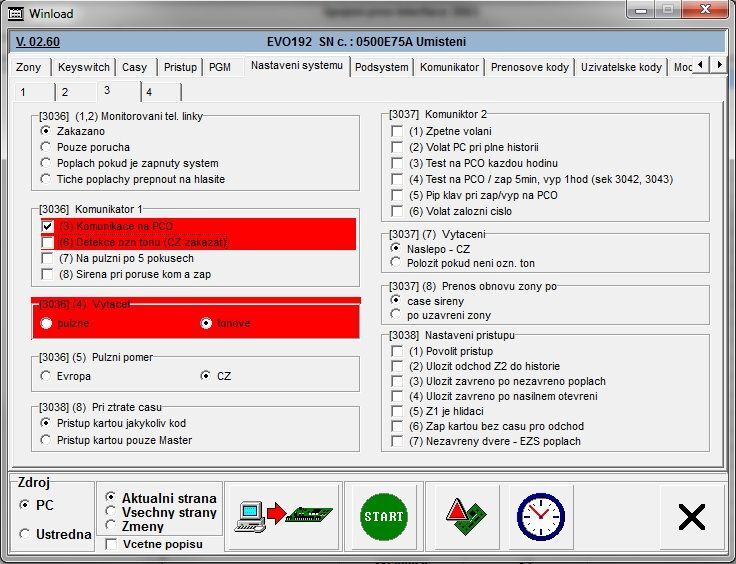Enable Zpetne volani checkbox
Viewport: 736px width, 564px height.
point(398,132)
